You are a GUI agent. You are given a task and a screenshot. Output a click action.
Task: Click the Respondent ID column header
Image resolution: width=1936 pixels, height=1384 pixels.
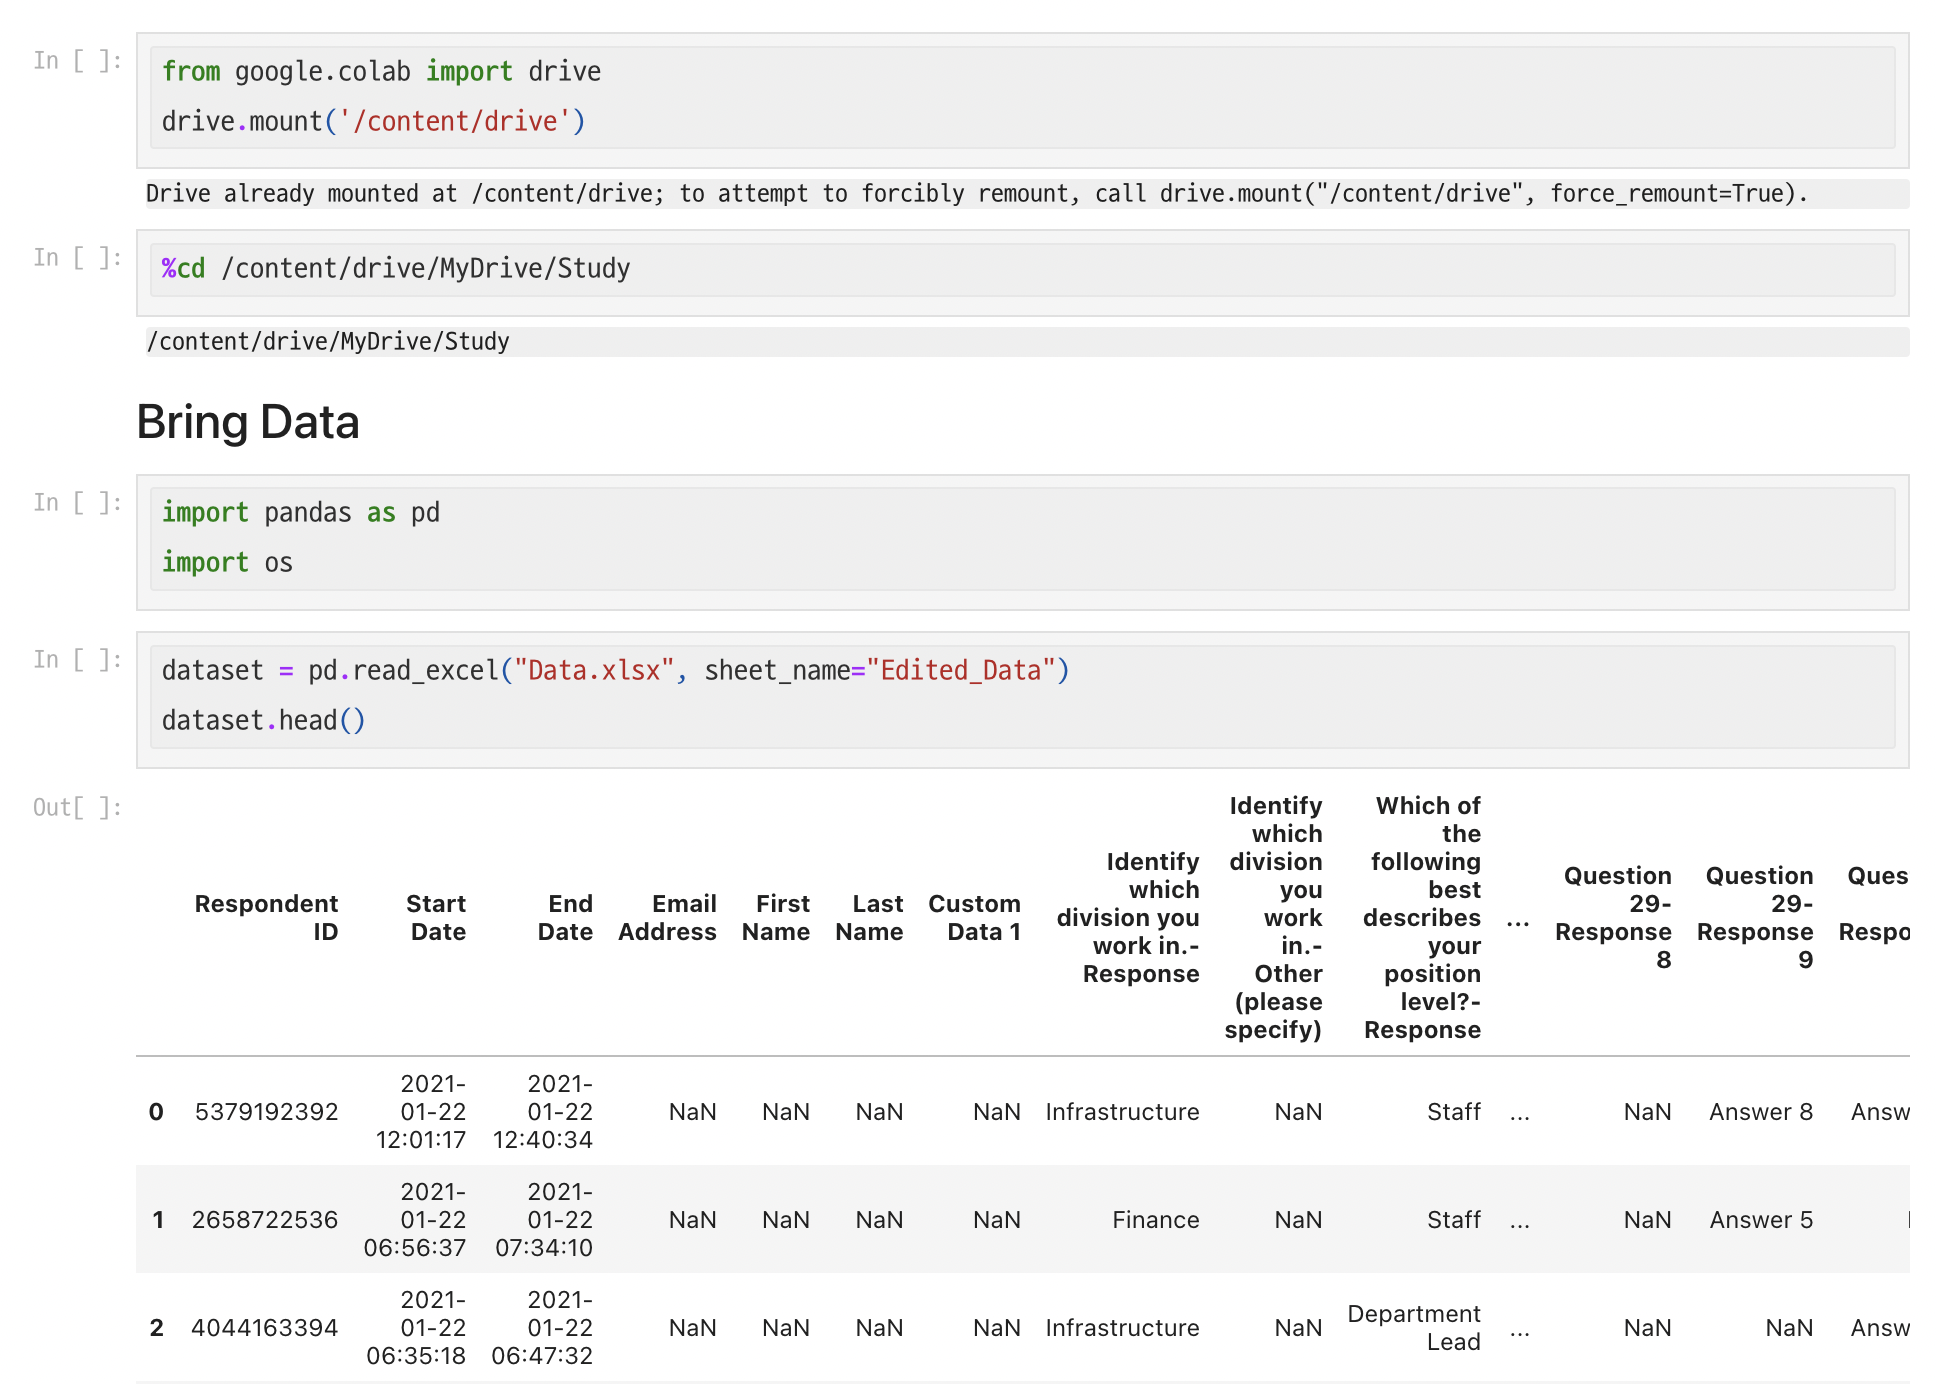click(x=267, y=917)
